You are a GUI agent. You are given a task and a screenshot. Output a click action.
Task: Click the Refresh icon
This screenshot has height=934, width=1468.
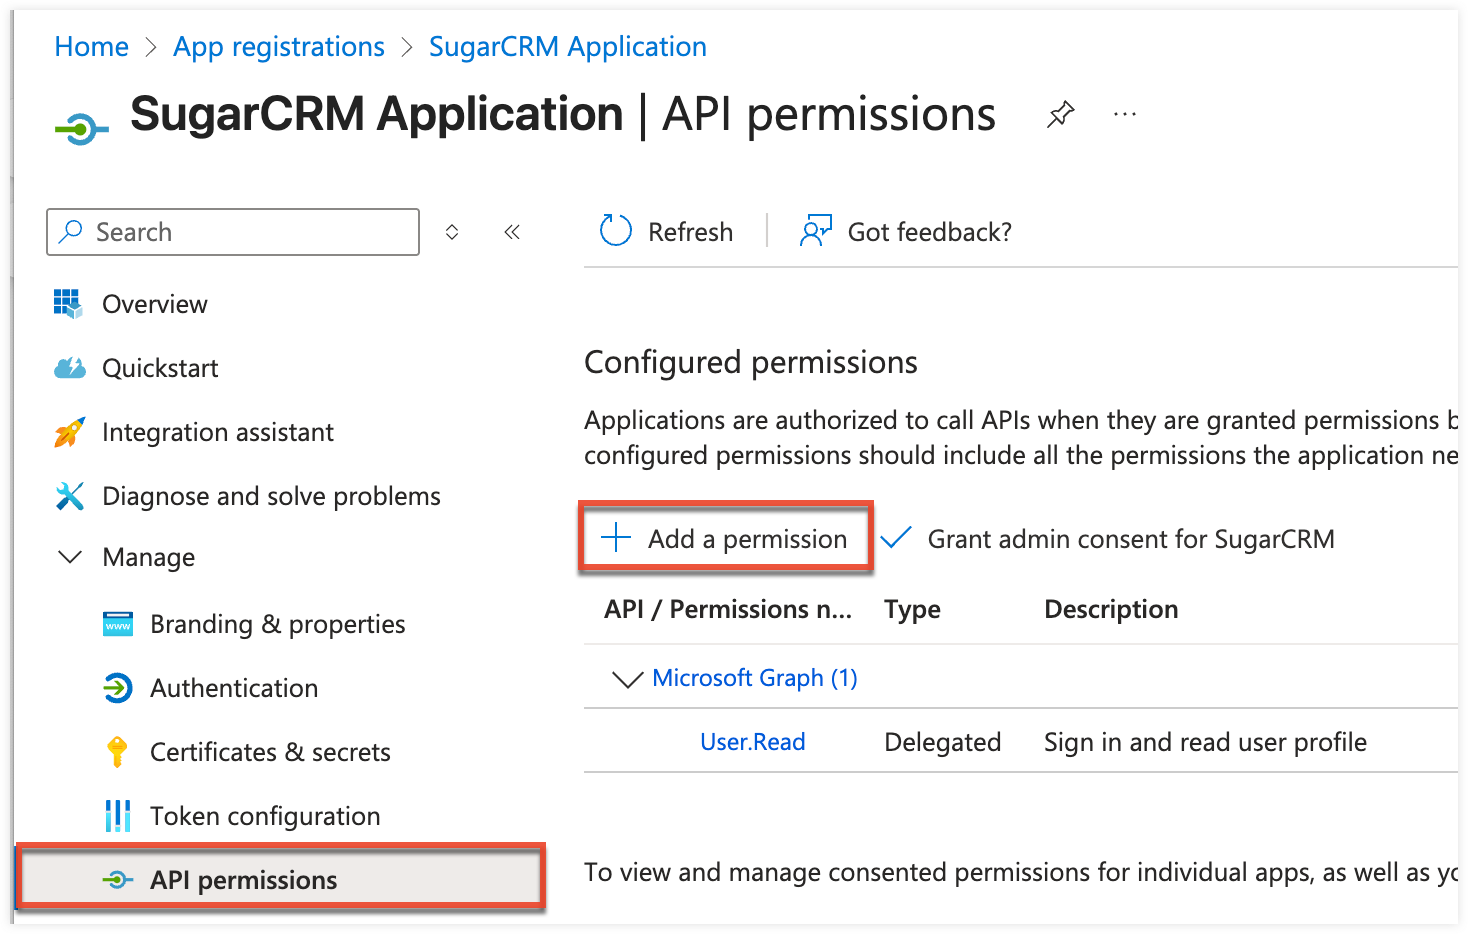(615, 230)
